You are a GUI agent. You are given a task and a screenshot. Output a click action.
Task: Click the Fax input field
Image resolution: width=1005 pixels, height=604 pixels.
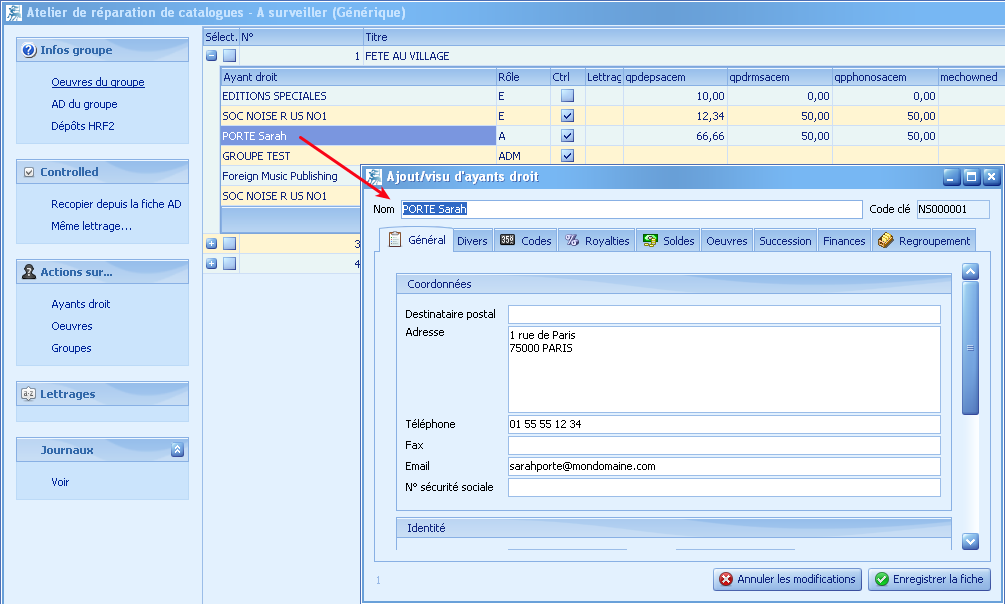[x=724, y=445]
